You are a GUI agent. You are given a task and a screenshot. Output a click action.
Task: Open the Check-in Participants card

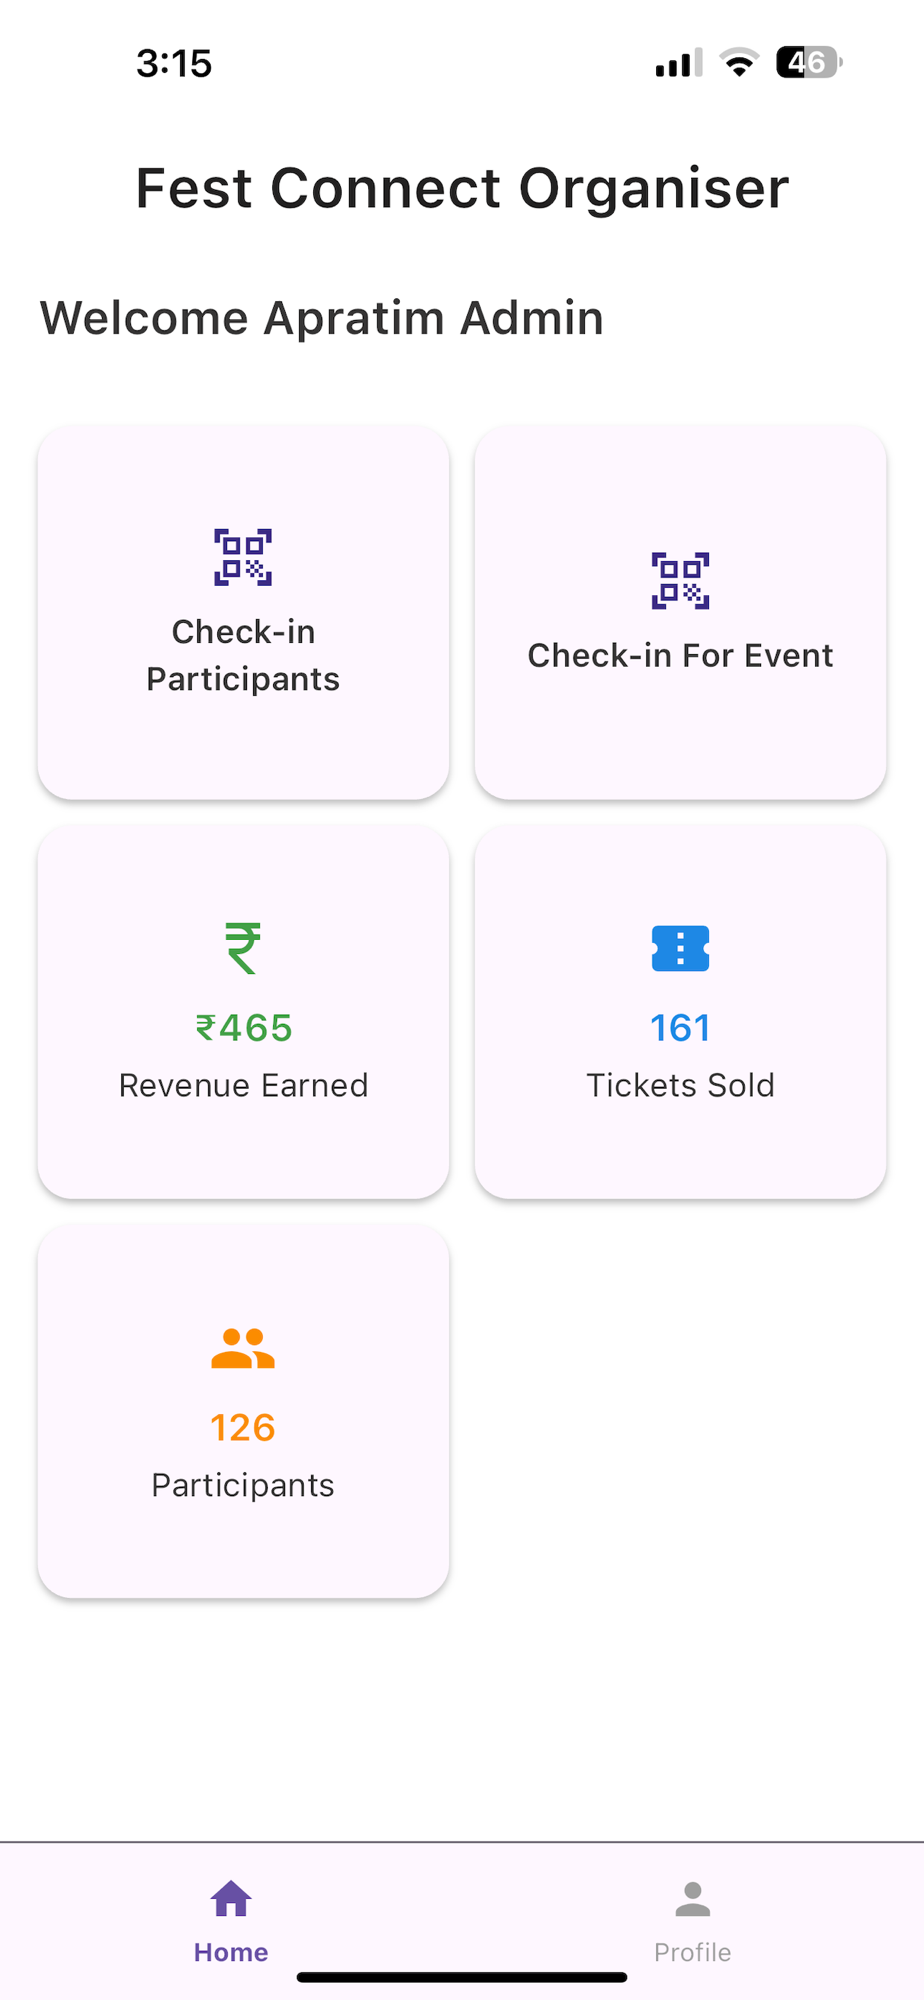[243, 612]
